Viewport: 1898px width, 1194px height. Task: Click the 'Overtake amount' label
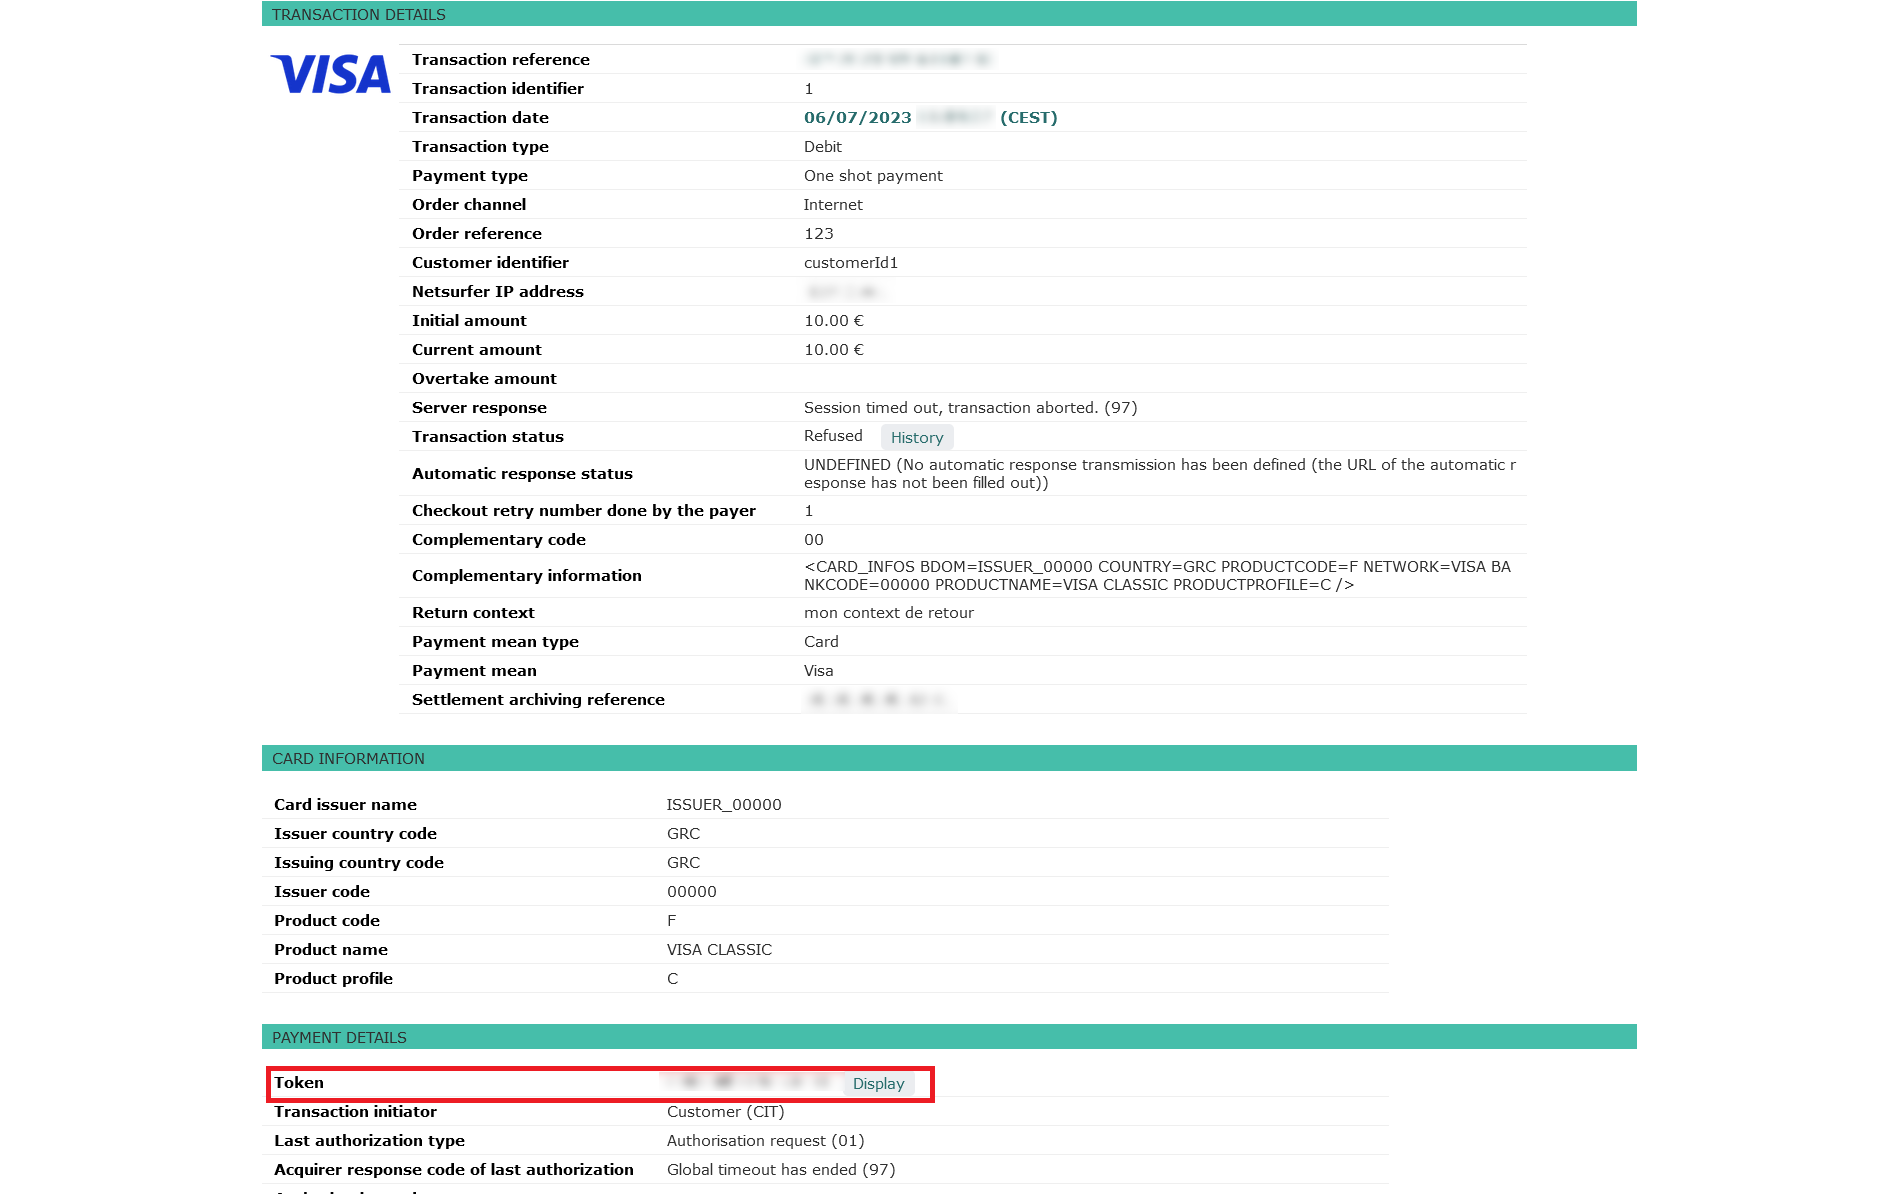click(484, 379)
